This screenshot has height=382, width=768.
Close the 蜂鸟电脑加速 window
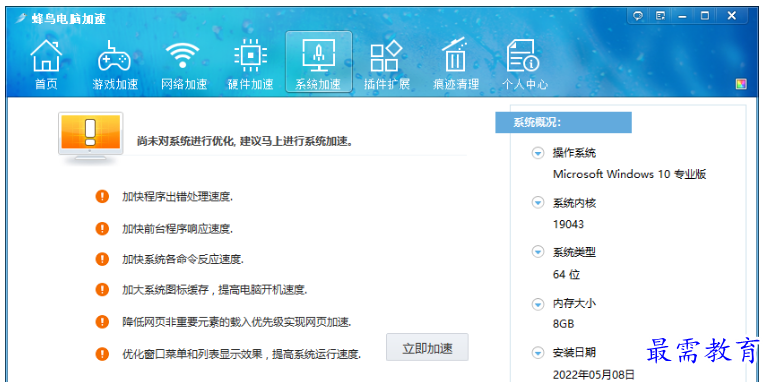(732, 16)
